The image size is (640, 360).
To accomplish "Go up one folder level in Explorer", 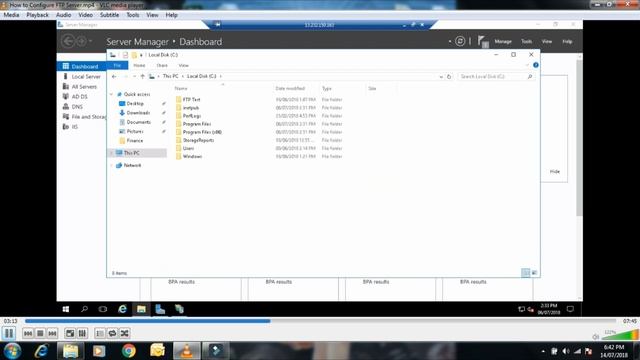I will (x=142, y=76).
